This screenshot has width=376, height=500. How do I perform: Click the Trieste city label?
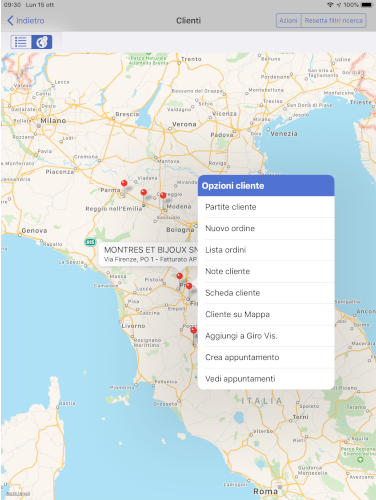[361, 102]
